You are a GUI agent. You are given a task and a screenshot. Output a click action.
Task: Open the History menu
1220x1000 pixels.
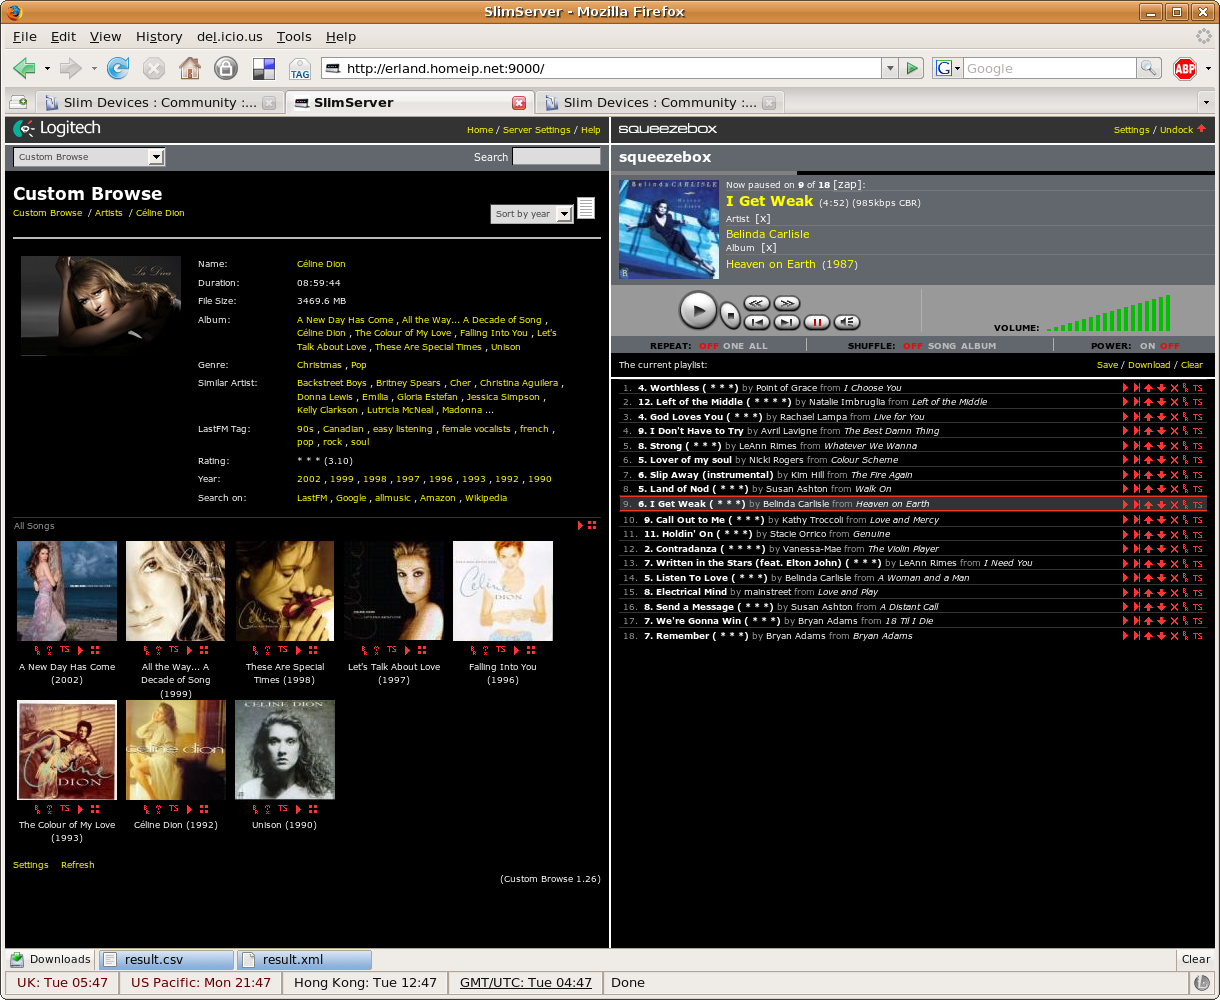pos(159,37)
